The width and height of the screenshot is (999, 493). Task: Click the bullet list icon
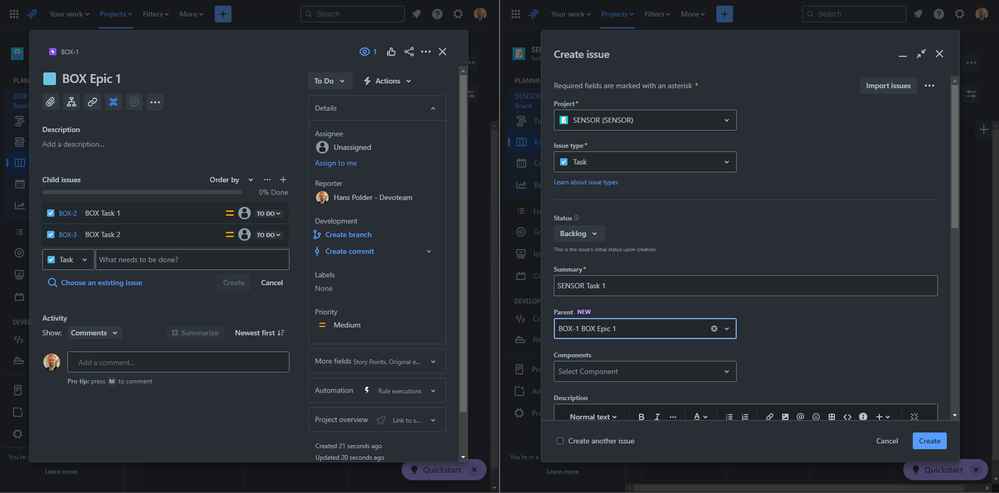(729, 417)
